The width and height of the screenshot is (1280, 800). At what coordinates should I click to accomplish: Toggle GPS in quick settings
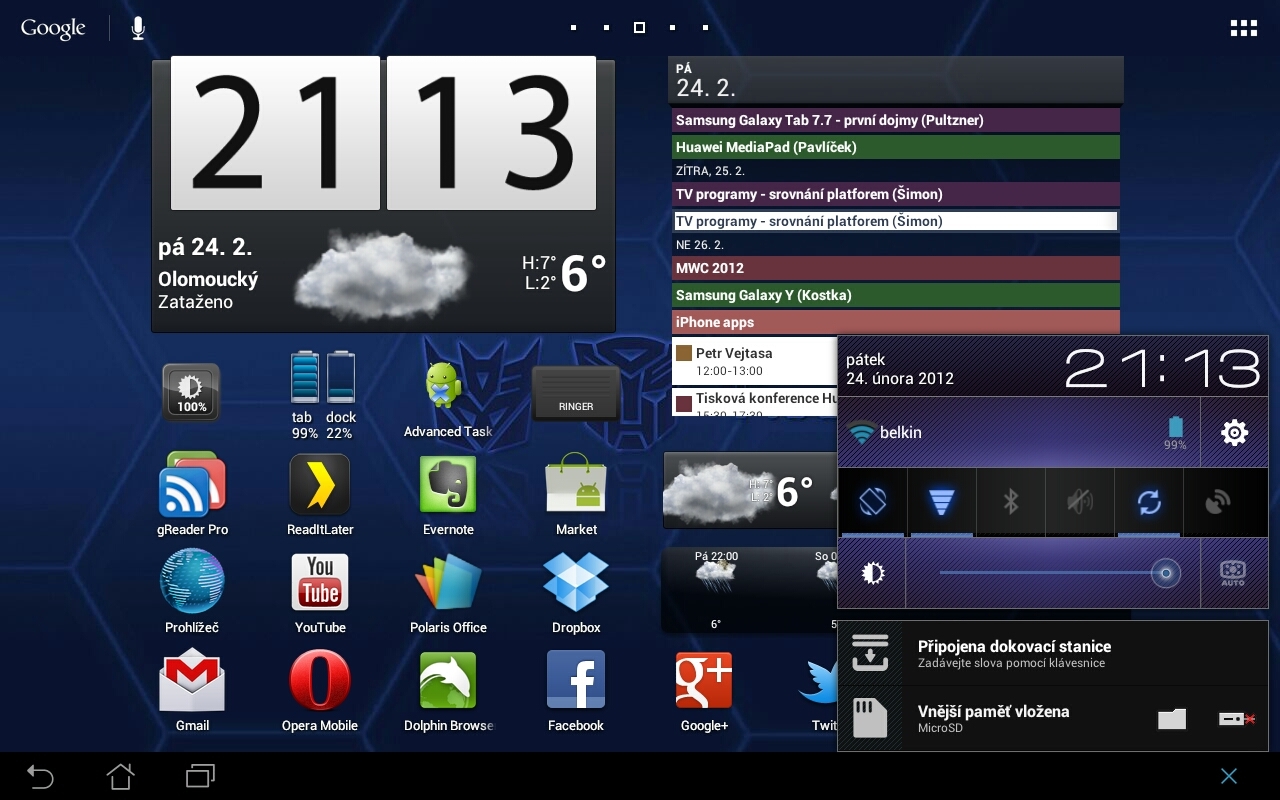pos(1218,502)
